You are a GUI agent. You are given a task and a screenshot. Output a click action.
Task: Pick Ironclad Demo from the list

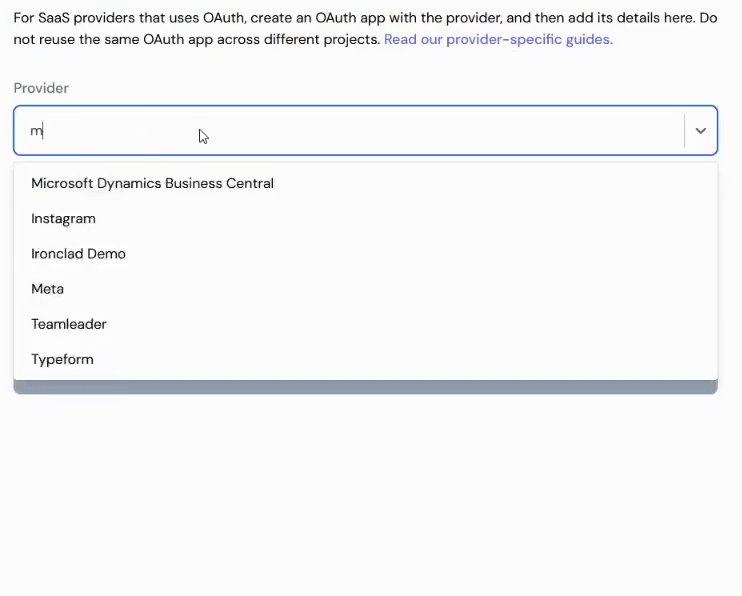(x=365, y=254)
